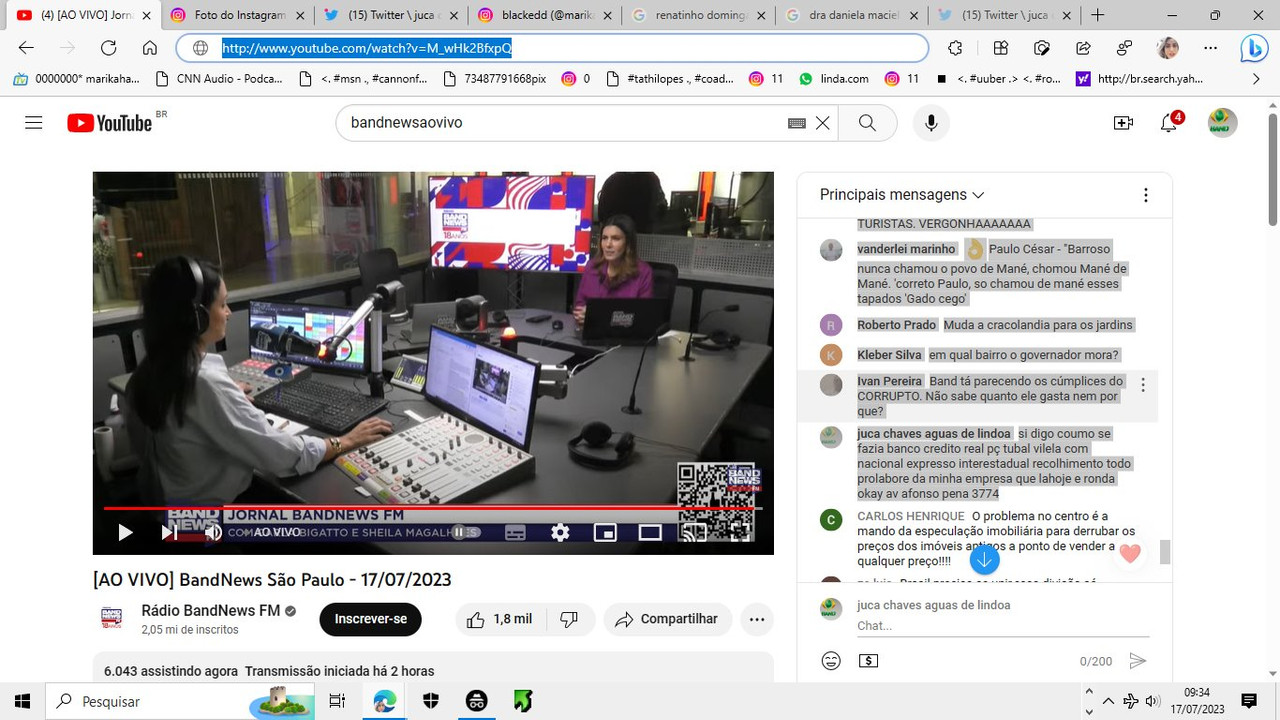Image resolution: width=1280 pixels, height=720 pixels.
Task: Click YouTube search box with bandnewsaovivo
Action: point(565,122)
